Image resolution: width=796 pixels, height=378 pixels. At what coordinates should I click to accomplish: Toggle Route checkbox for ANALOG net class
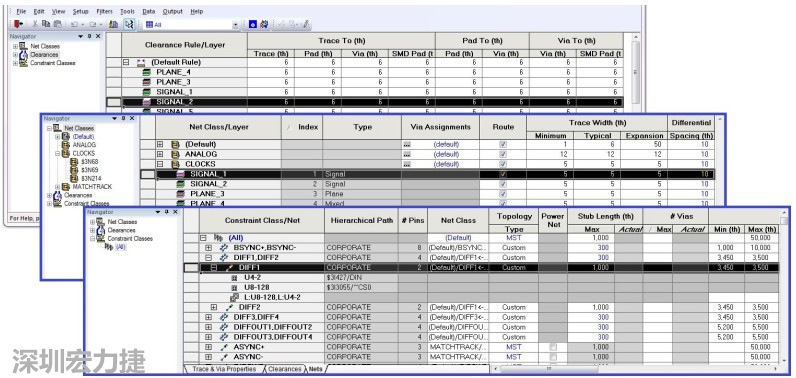point(503,154)
